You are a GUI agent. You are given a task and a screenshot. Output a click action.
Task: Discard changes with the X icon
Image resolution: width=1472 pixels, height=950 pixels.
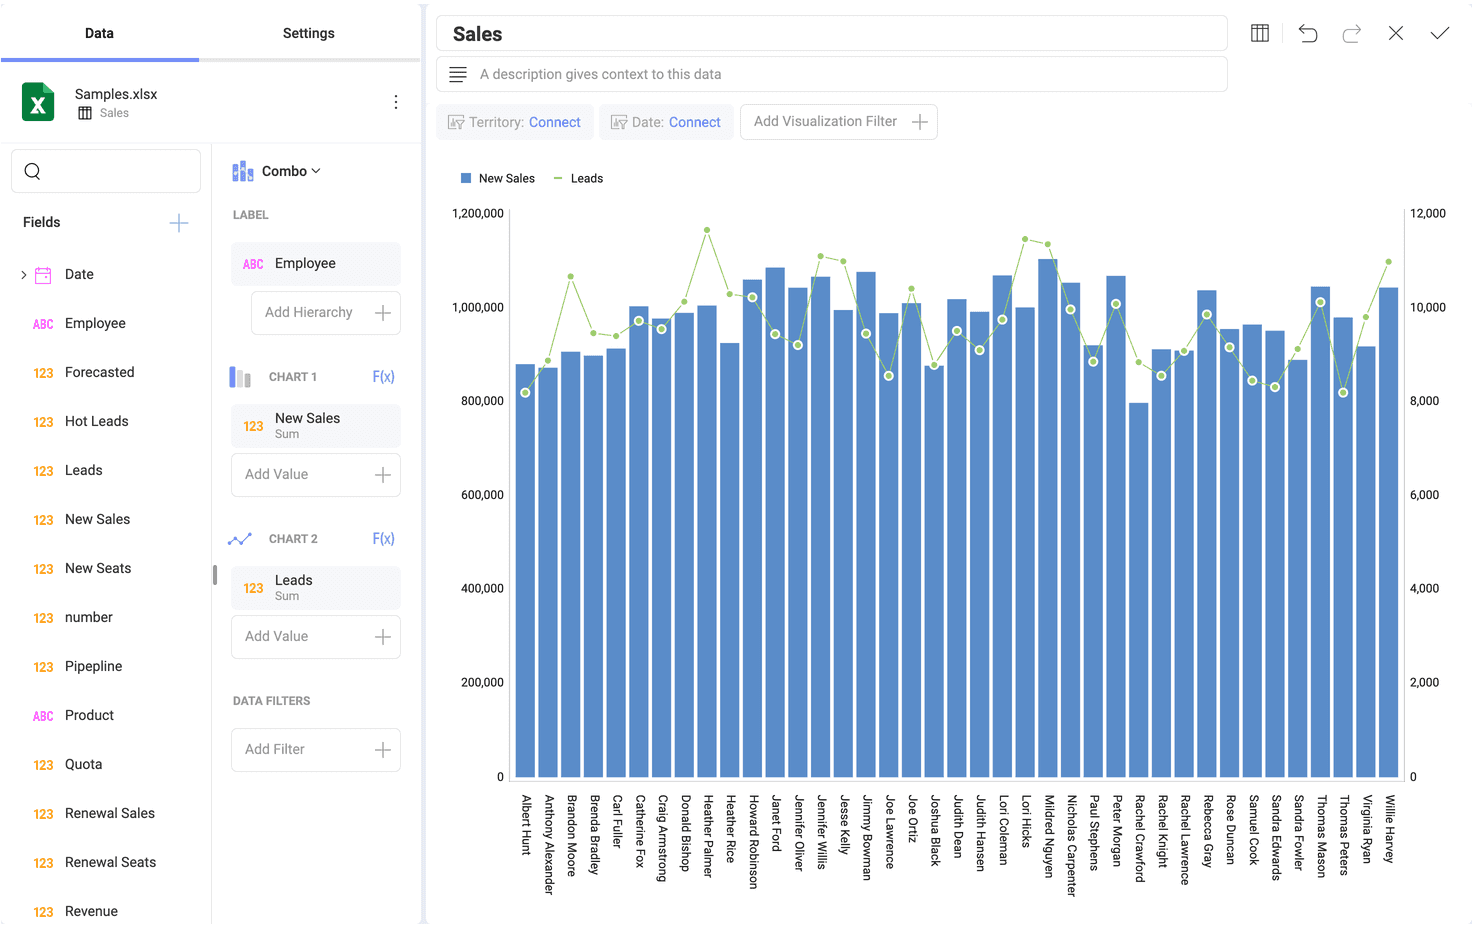point(1396,33)
